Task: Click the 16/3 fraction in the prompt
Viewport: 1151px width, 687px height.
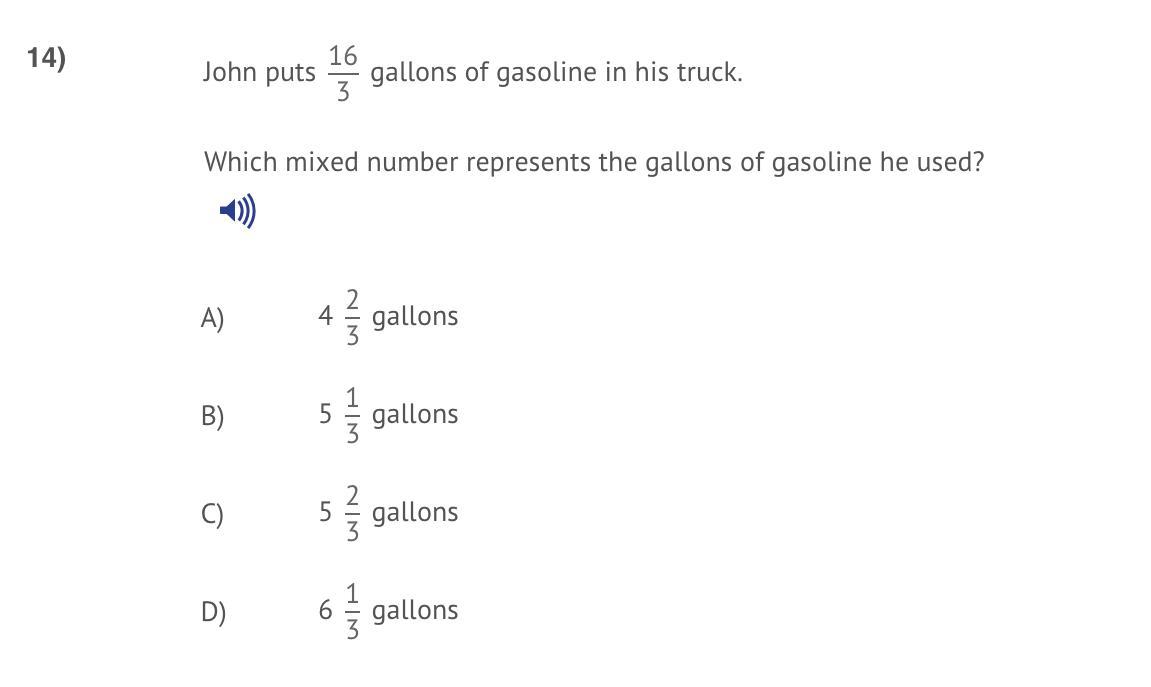Action: (x=343, y=73)
